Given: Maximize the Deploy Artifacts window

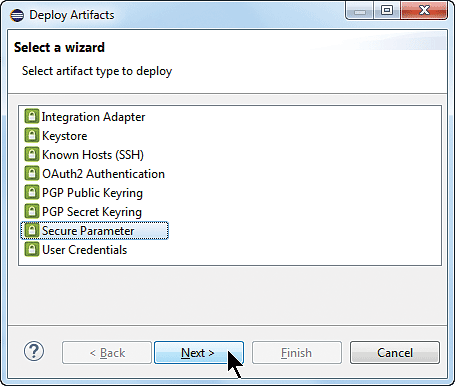Looking at the screenshot, I should click(387, 11).
